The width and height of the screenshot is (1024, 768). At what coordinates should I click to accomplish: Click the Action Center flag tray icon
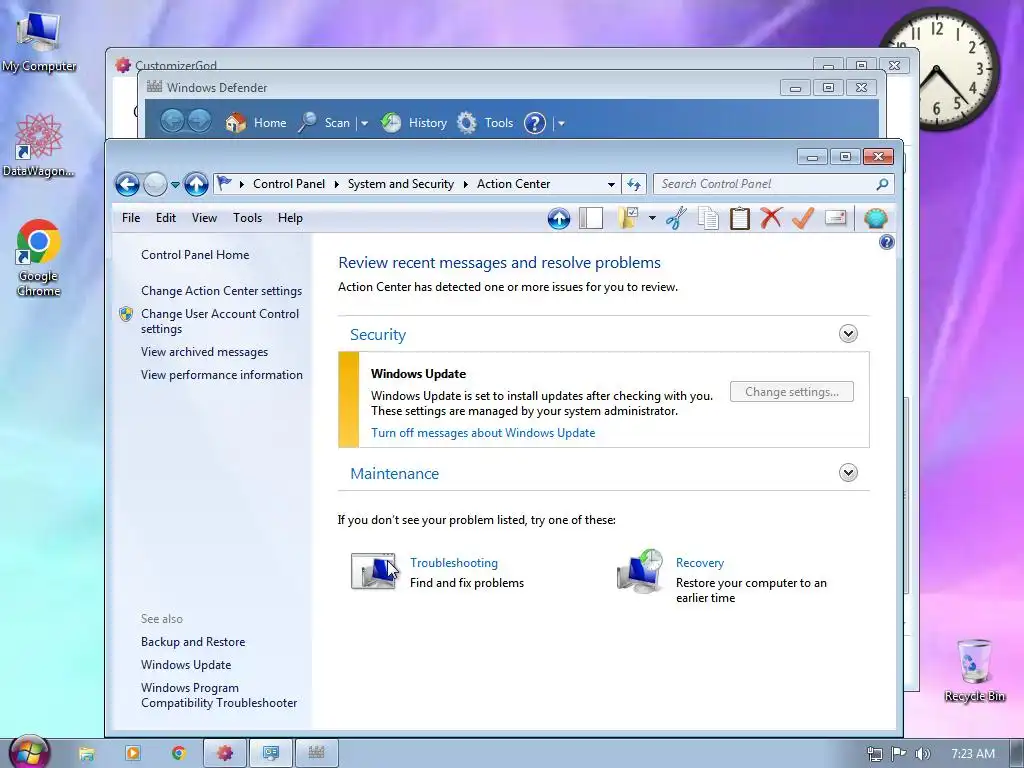899,754
